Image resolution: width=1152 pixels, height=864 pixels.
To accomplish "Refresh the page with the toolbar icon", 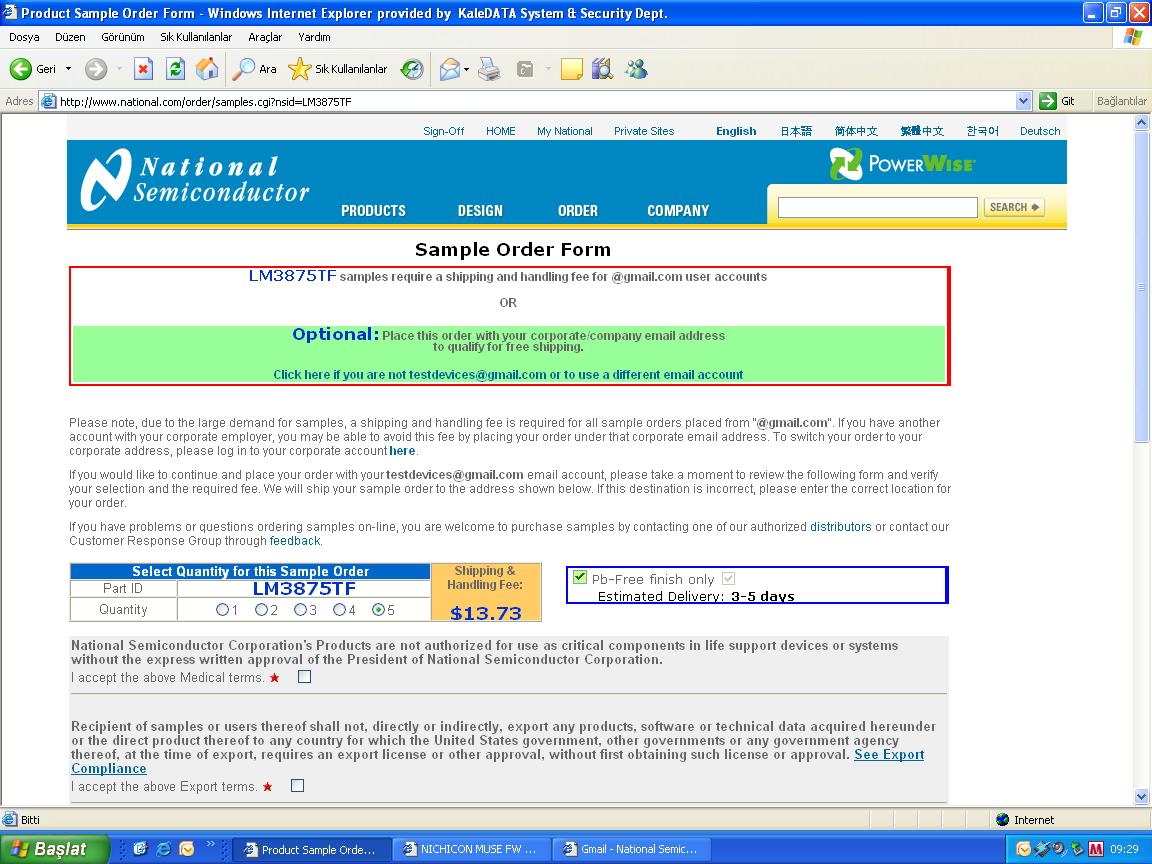I will (175, 69).
